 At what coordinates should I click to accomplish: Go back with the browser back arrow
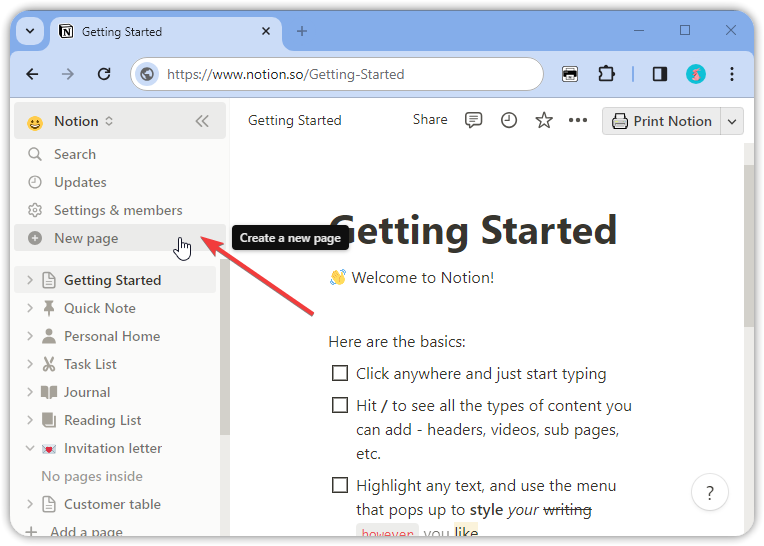32,74
